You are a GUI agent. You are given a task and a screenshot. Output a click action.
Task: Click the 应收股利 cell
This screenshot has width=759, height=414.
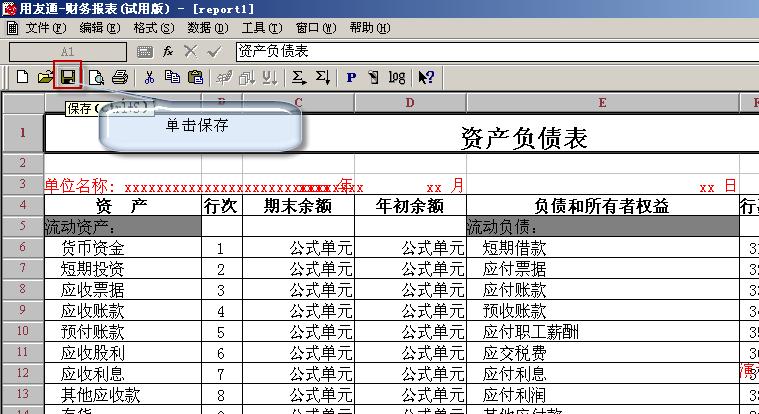tap(122, 353)
